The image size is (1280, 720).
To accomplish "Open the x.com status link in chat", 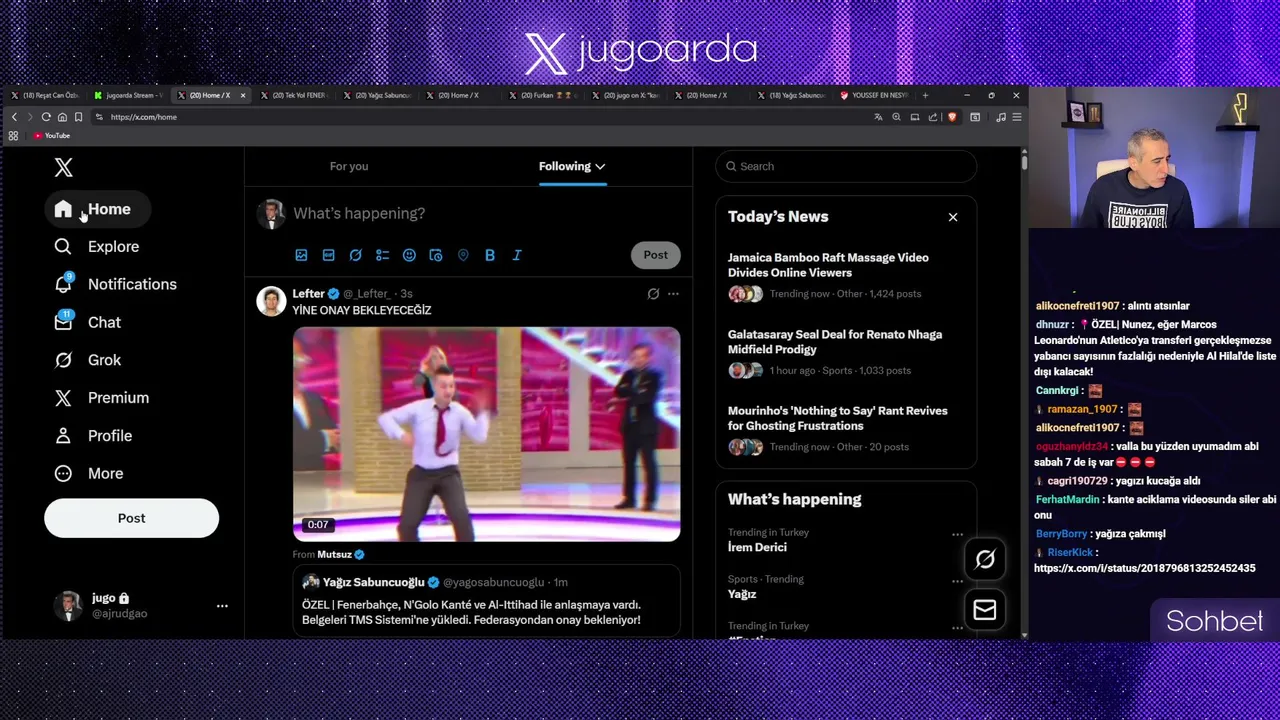I will click(x=1144, y=568).
